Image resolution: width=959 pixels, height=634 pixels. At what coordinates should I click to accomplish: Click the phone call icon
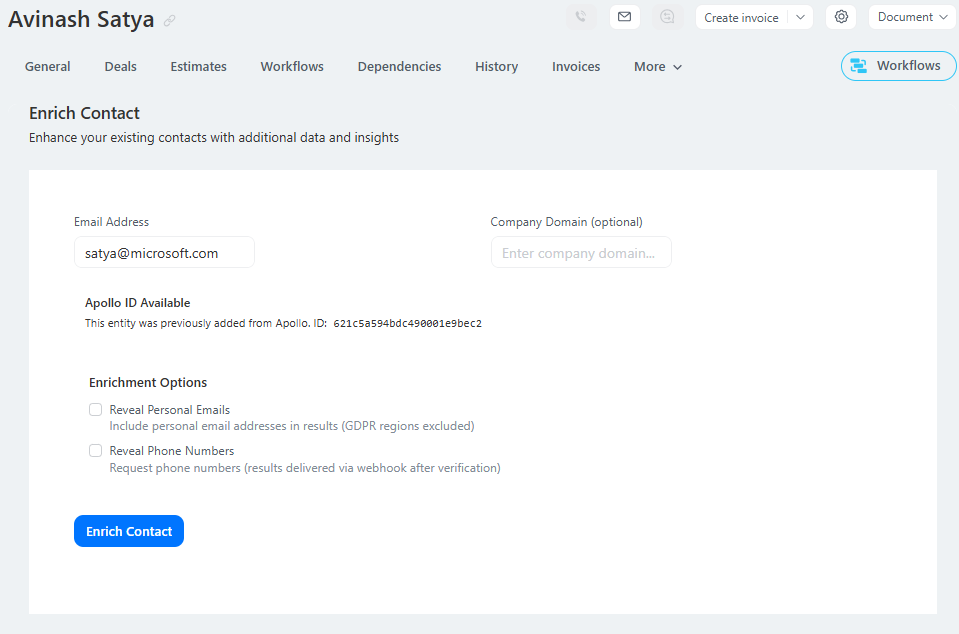(x=581, y=17)
